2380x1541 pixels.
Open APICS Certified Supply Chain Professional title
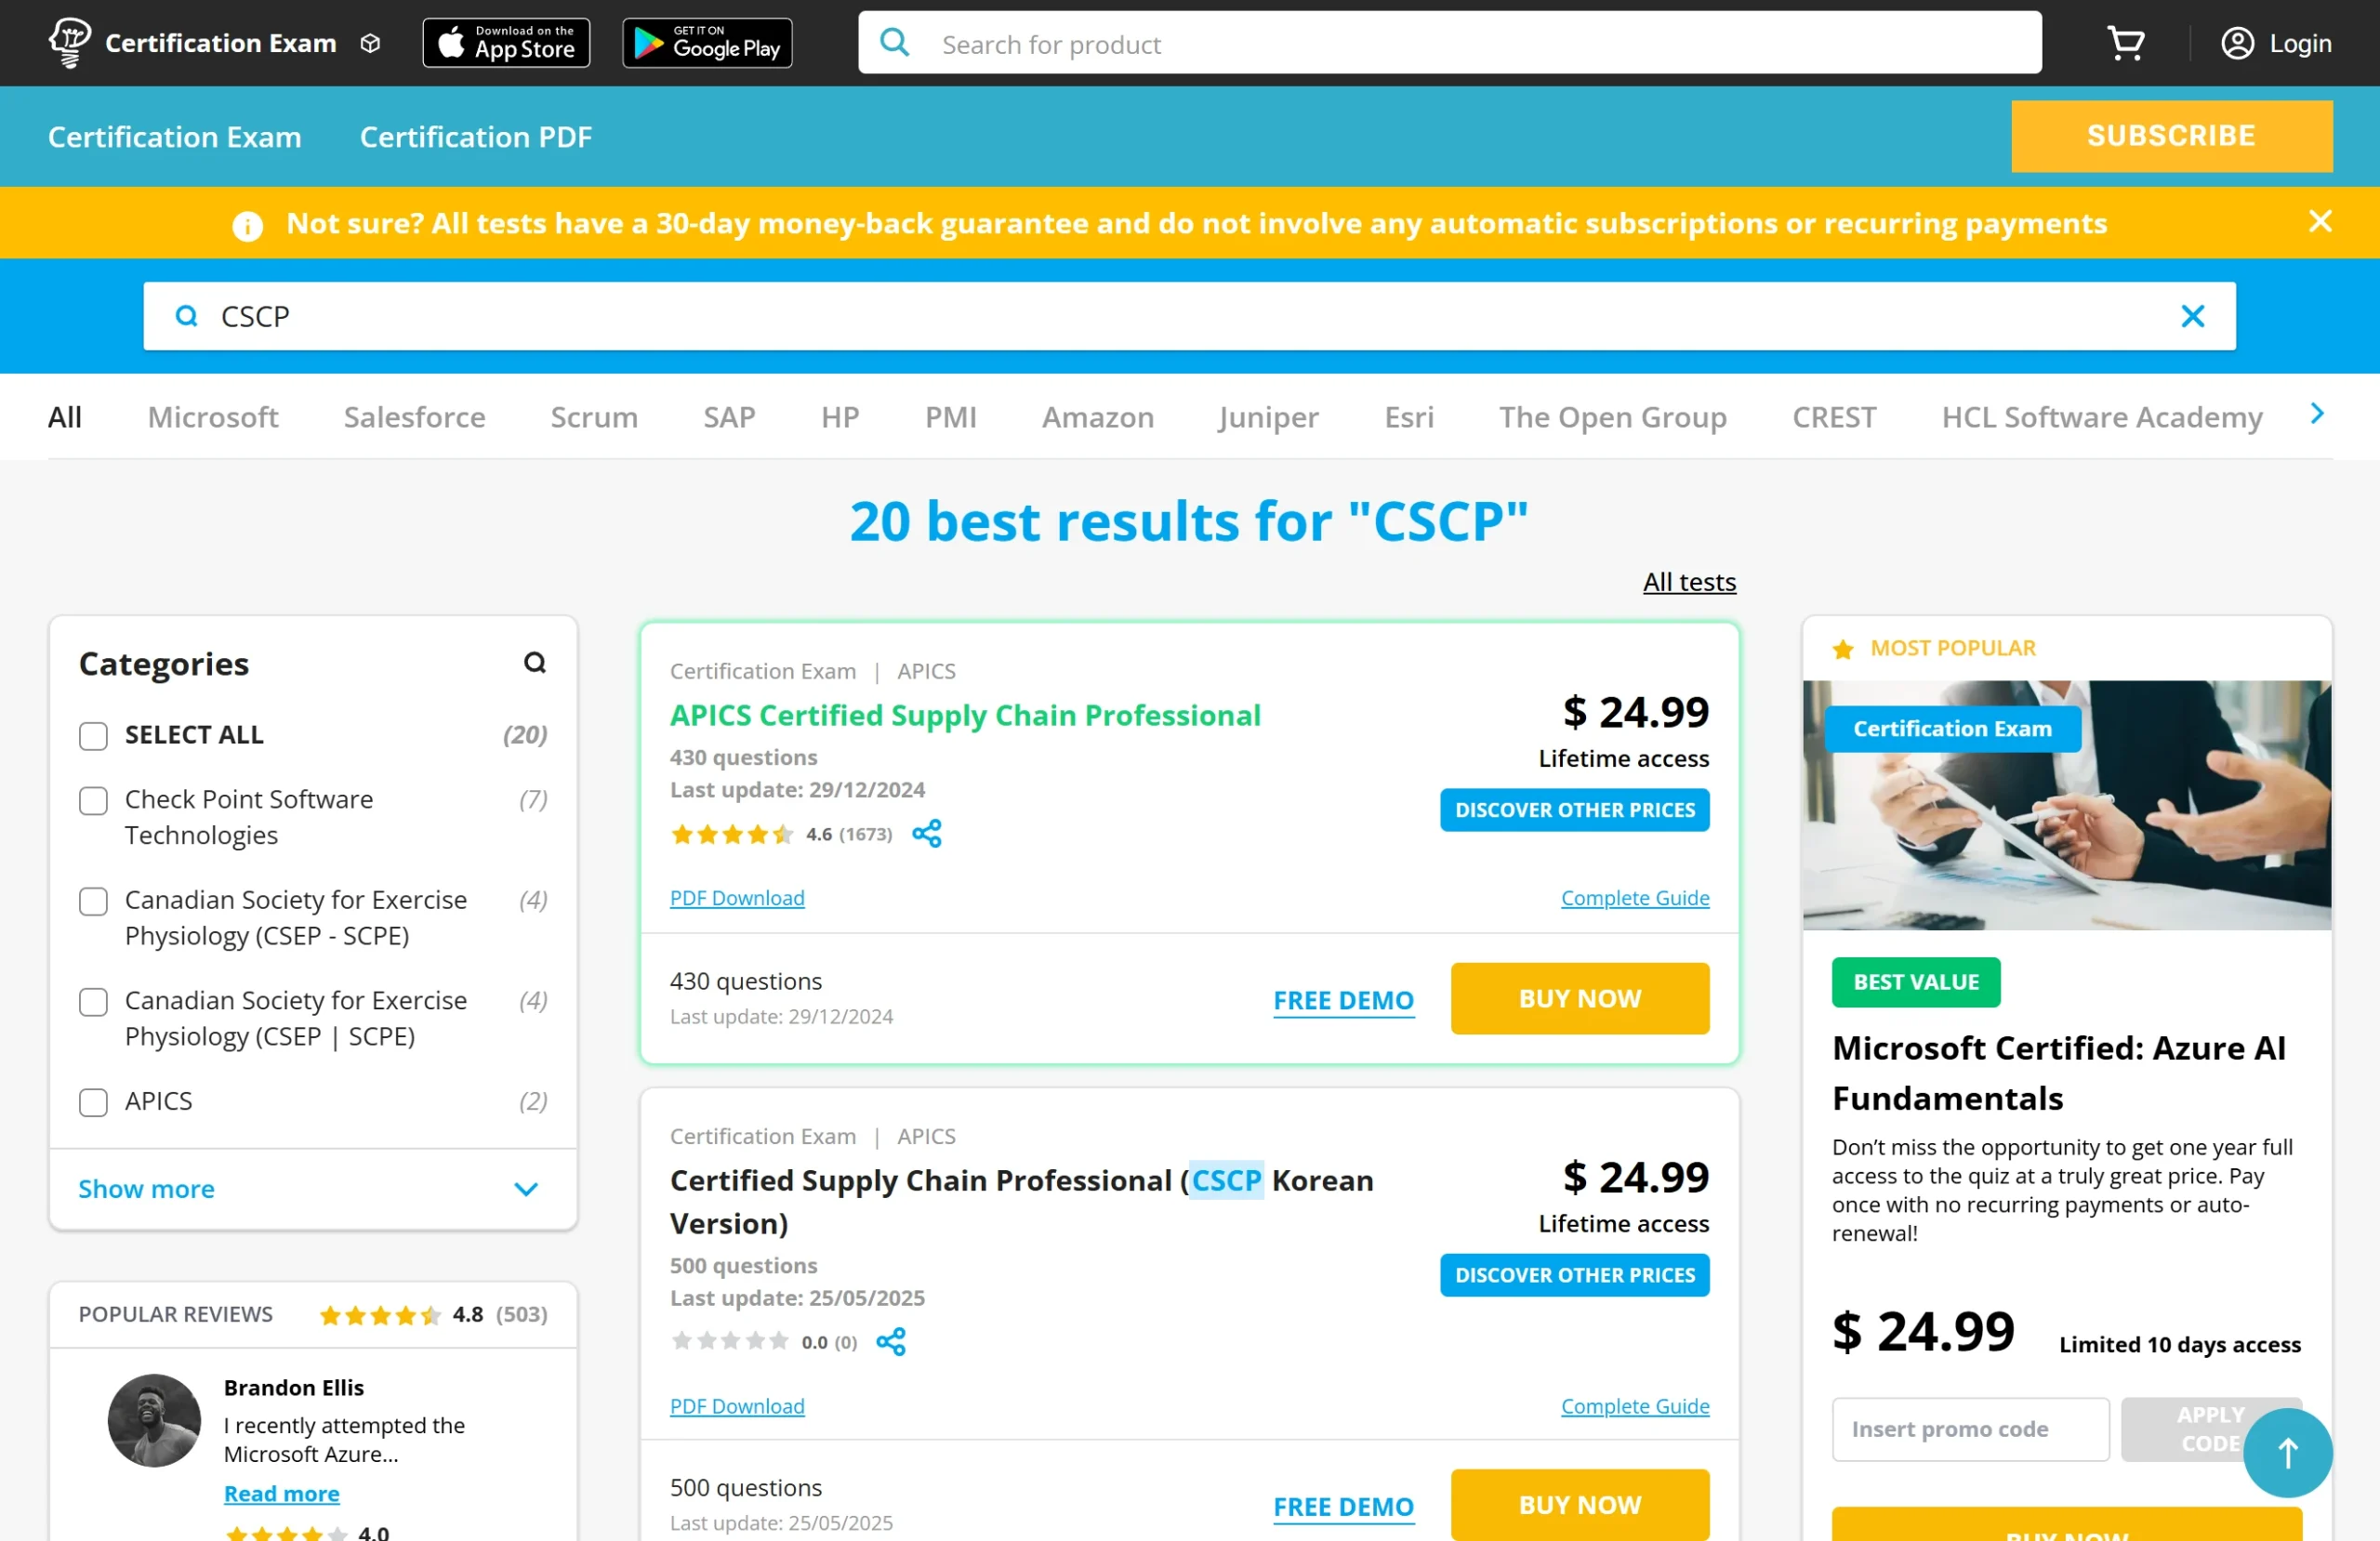[965, 714]
